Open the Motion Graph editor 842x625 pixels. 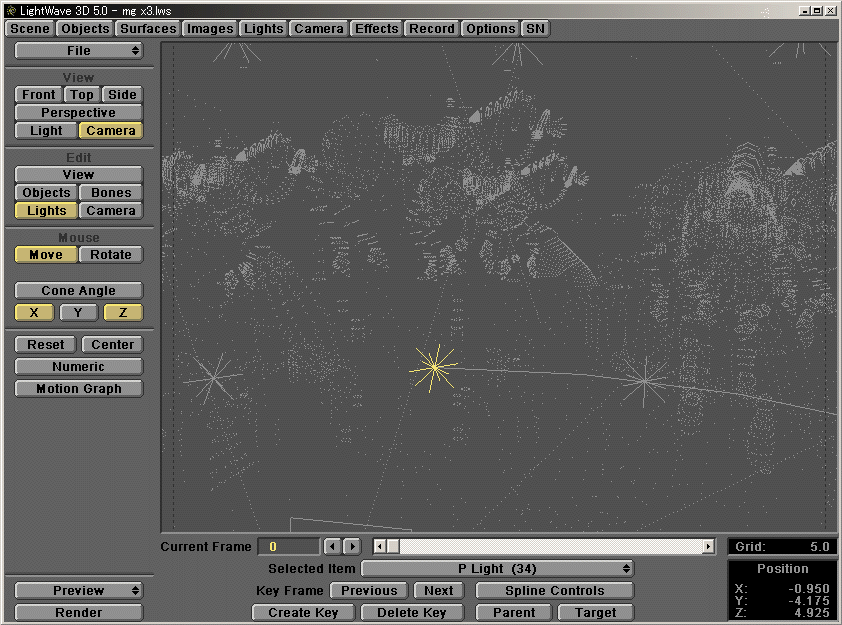78,388
